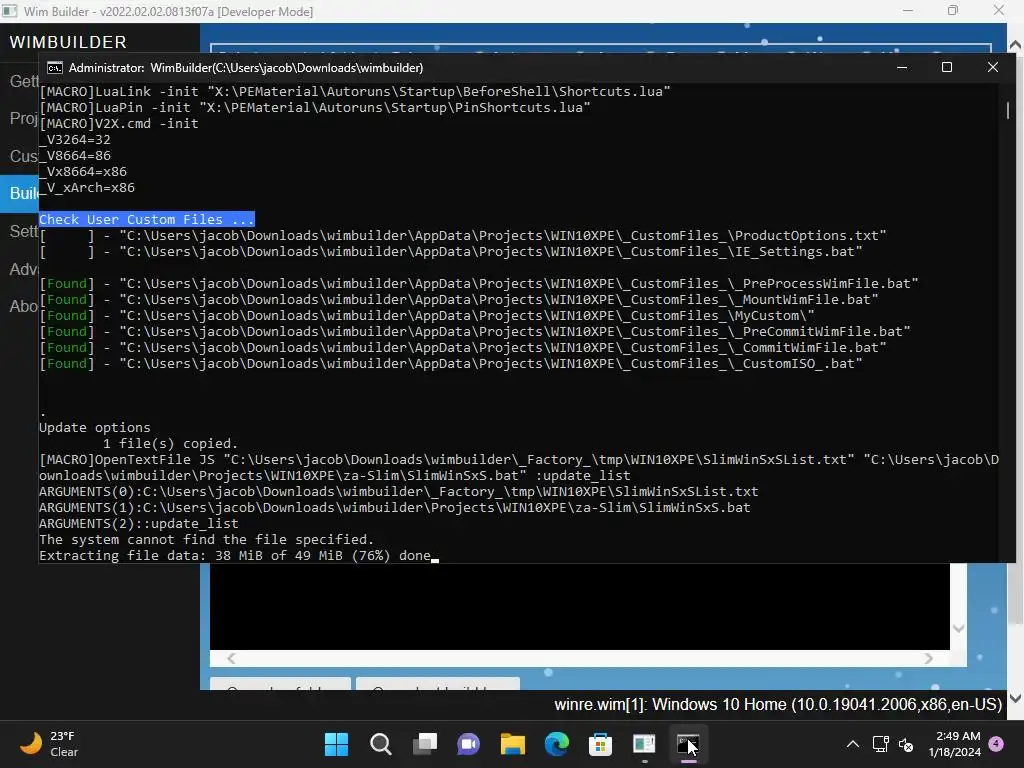Maximize the Administrator console window
Screen dimensions: 1024x768
(947, 67)
